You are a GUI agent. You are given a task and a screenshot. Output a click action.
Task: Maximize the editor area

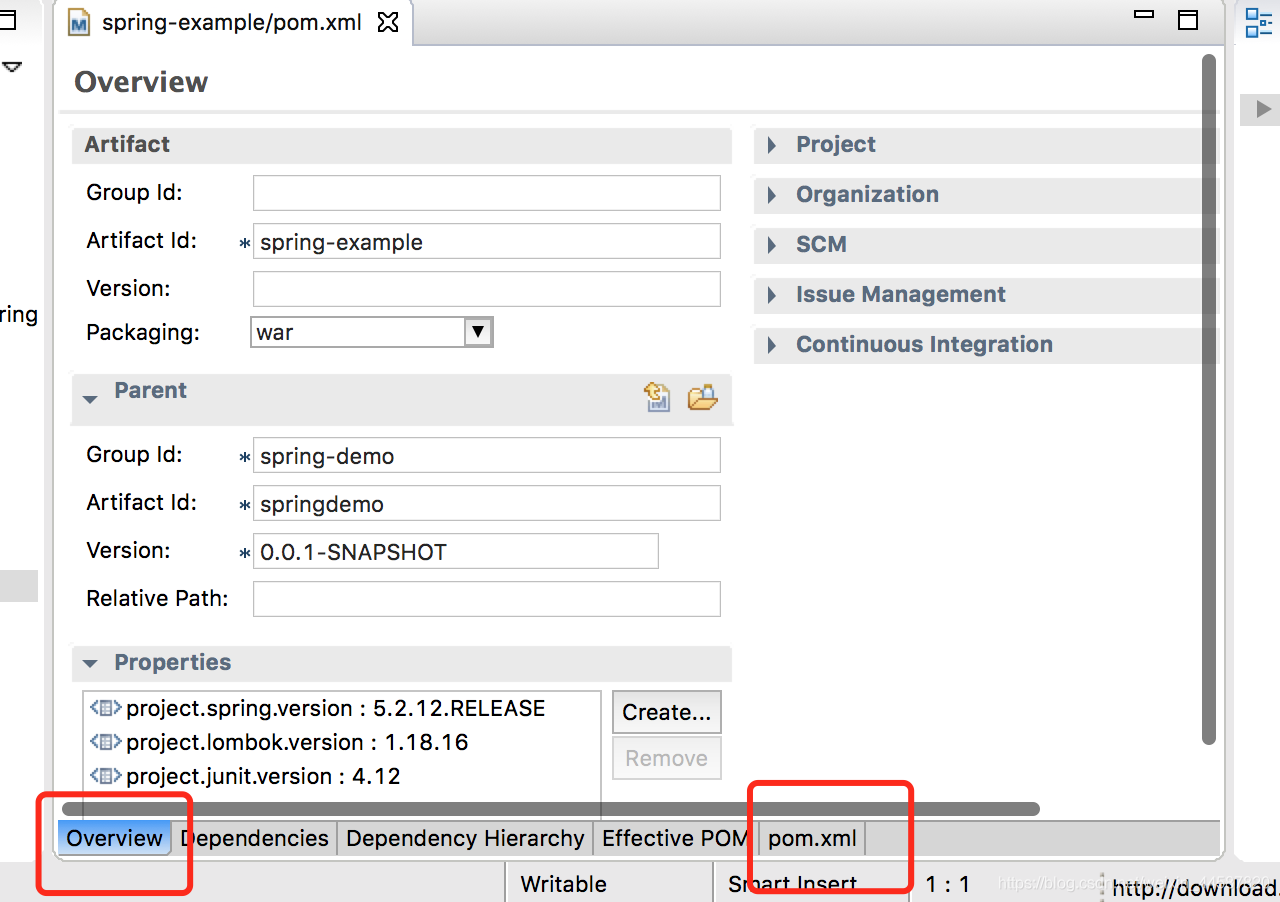click(x=1188, y=19)
